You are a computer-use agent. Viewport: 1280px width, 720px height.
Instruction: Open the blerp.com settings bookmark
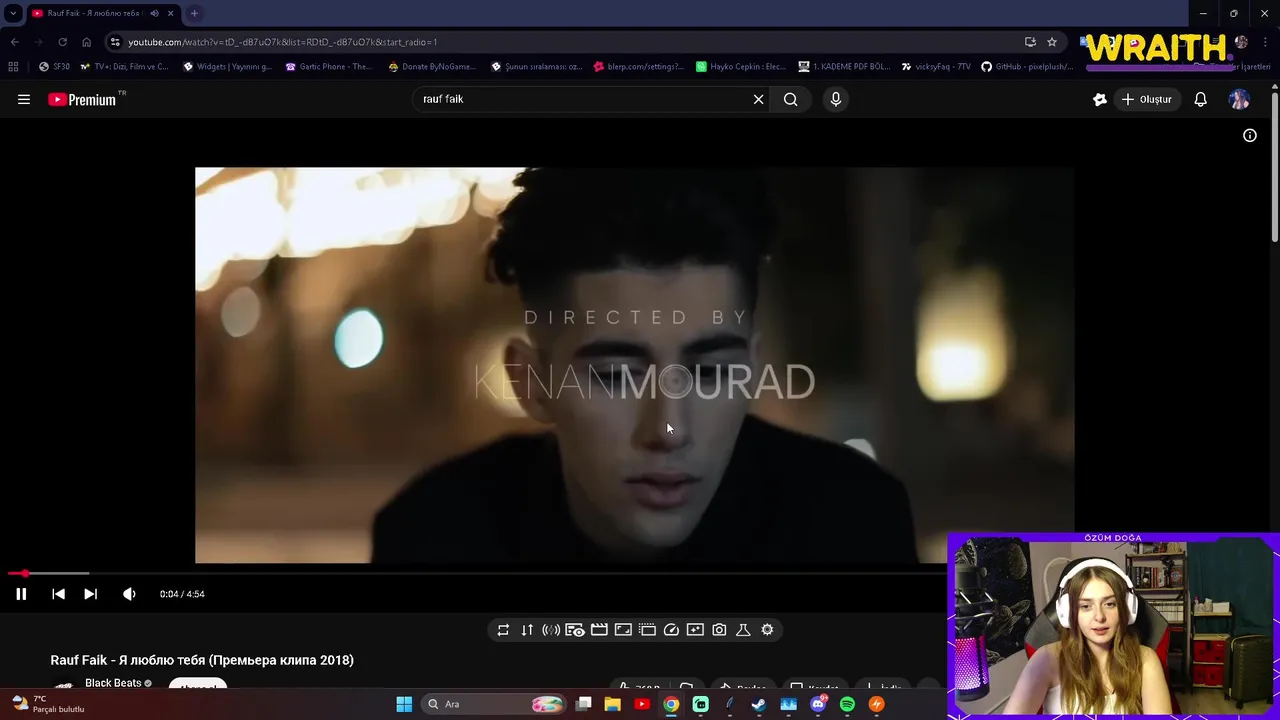pyautogui.click(x=638, y=67)
